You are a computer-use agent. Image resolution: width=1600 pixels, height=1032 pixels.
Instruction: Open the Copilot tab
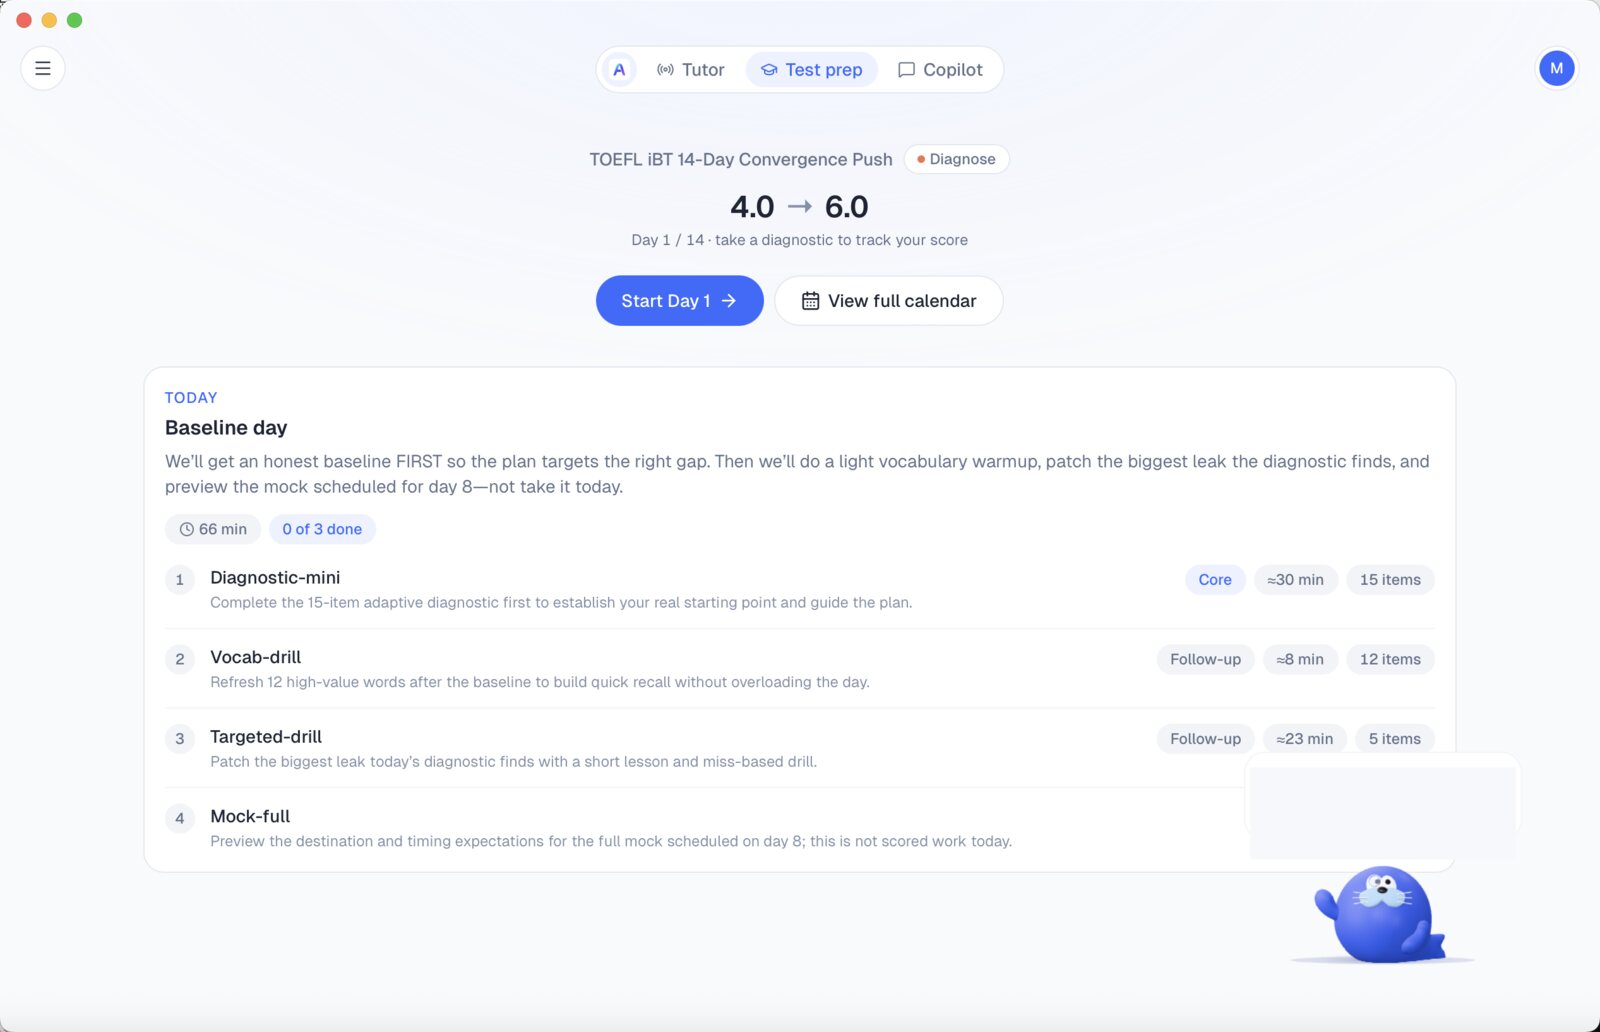coord(940,70)
